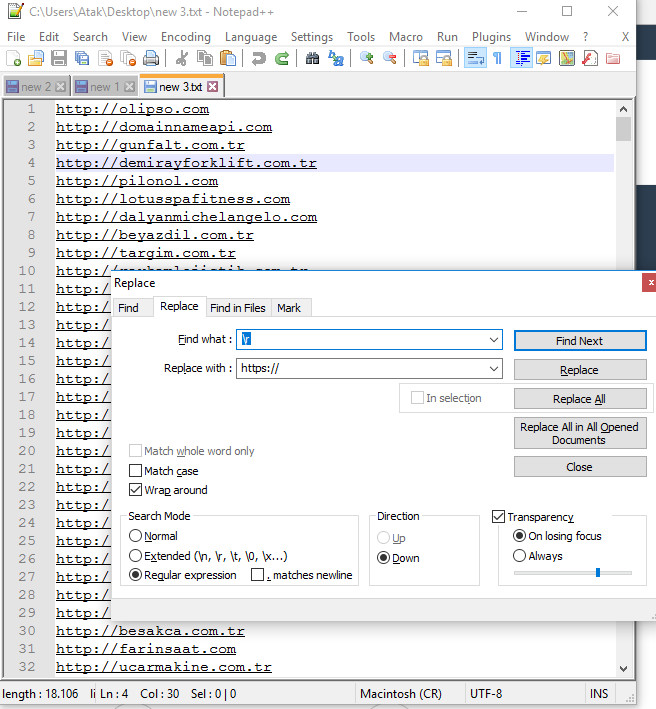
Task: Zoom out toolbar icon
Action: pyautogui.click(x=390, y=58)
